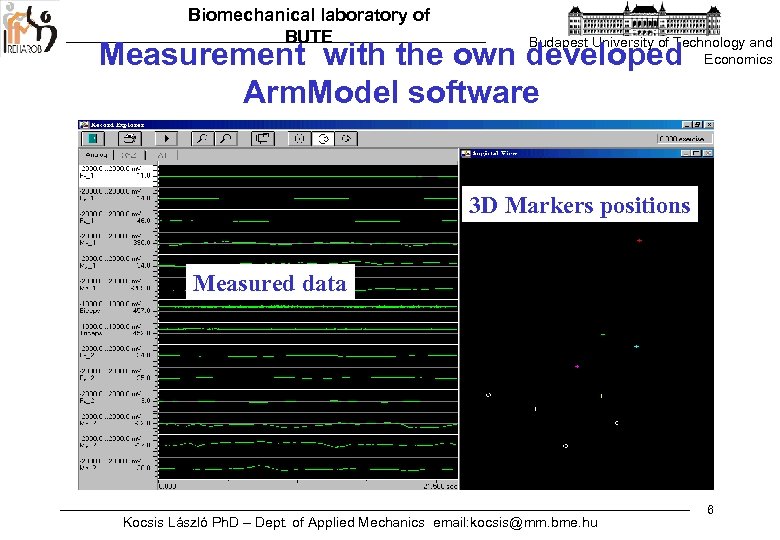Switch to the Analog tab

click(97, 155)
